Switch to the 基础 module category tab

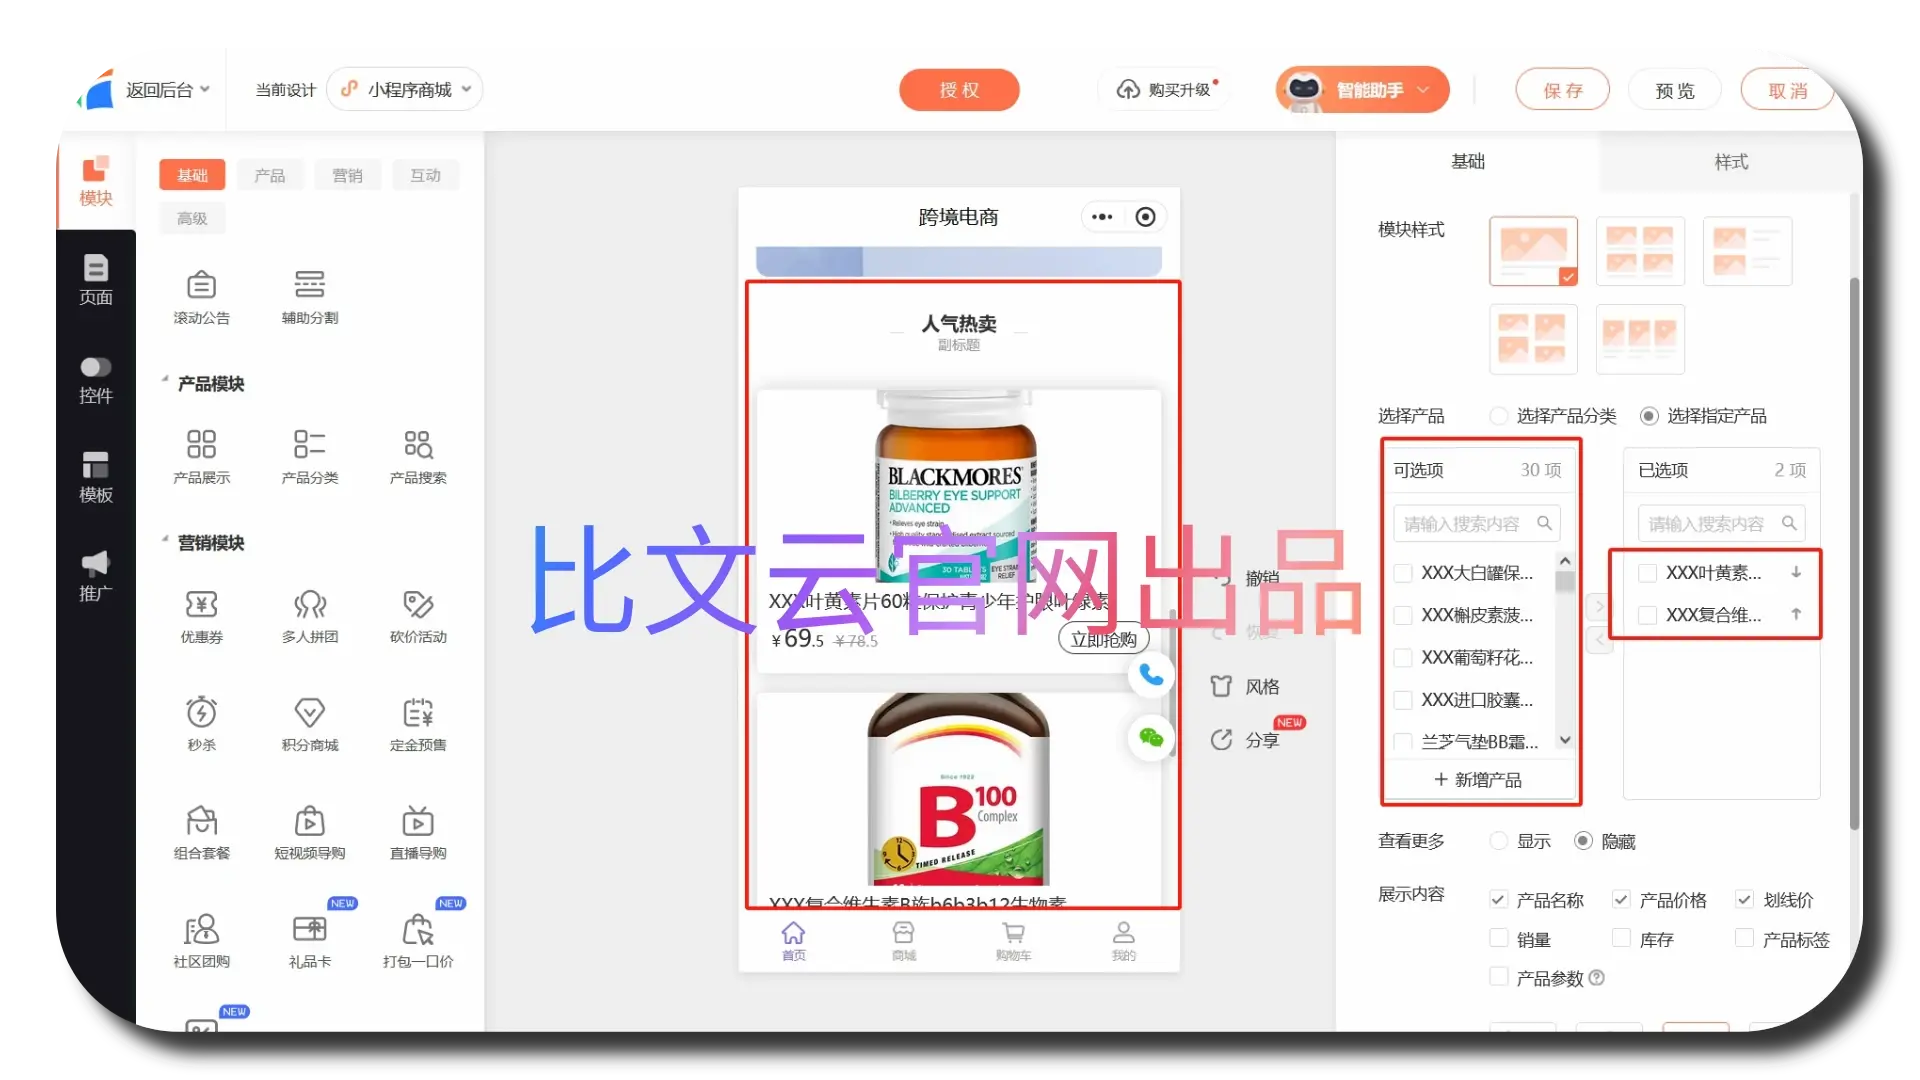pyautogui.click(x=192, y=175)
